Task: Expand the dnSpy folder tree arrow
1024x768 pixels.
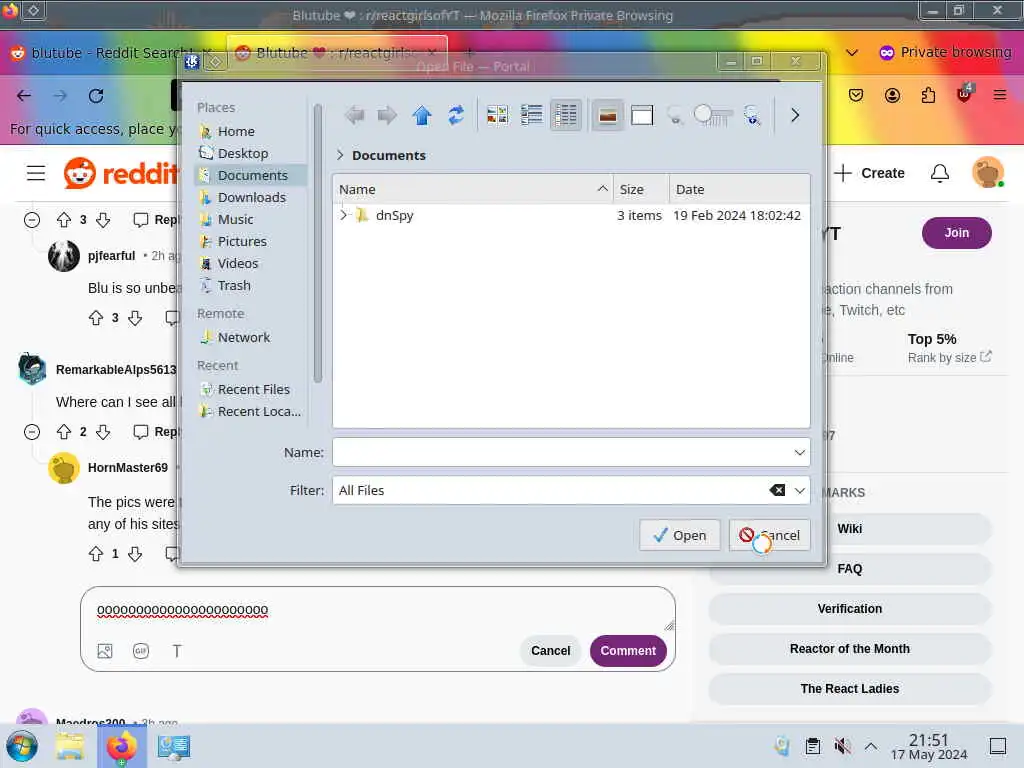Action: click(344, 215)
